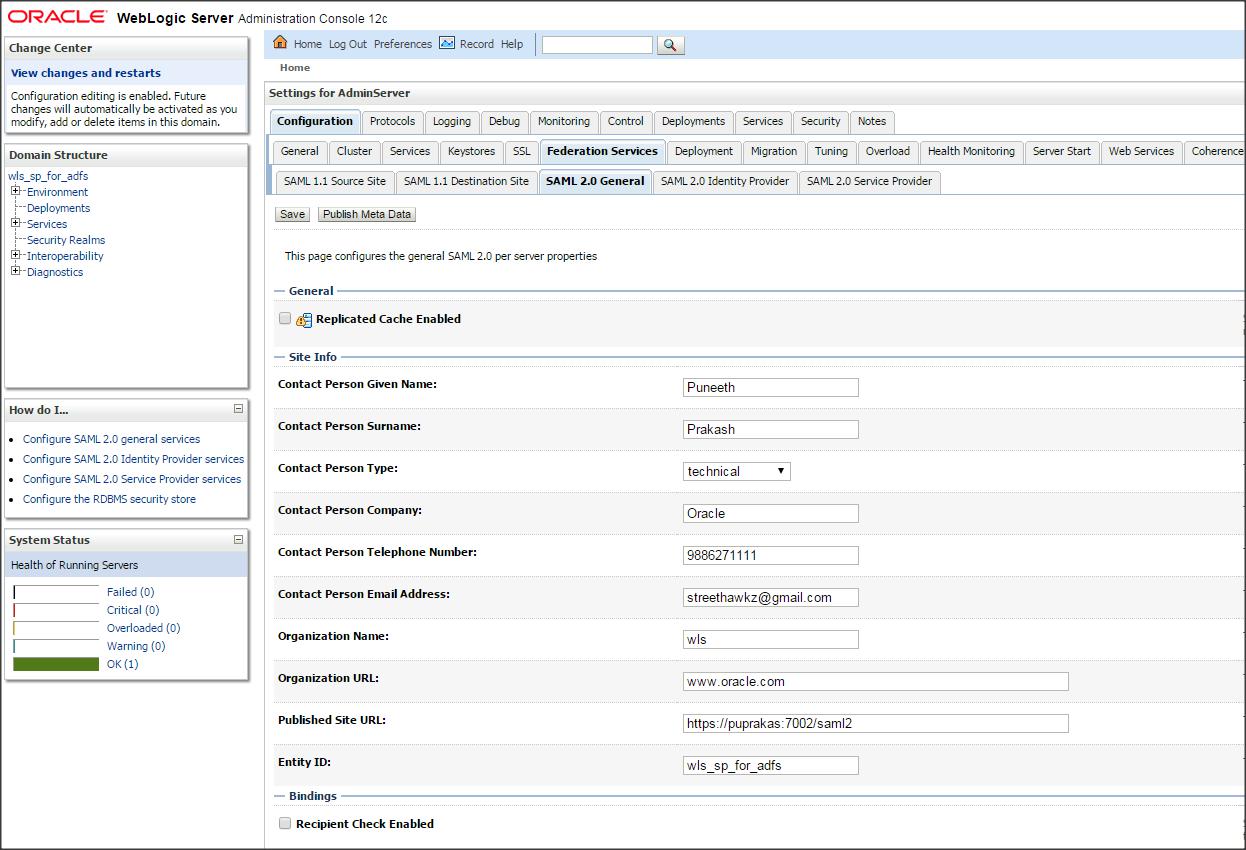Viewport: 1246px width, 850px height.
Task: Expand the Environment tree node
Action: point(16,192)
